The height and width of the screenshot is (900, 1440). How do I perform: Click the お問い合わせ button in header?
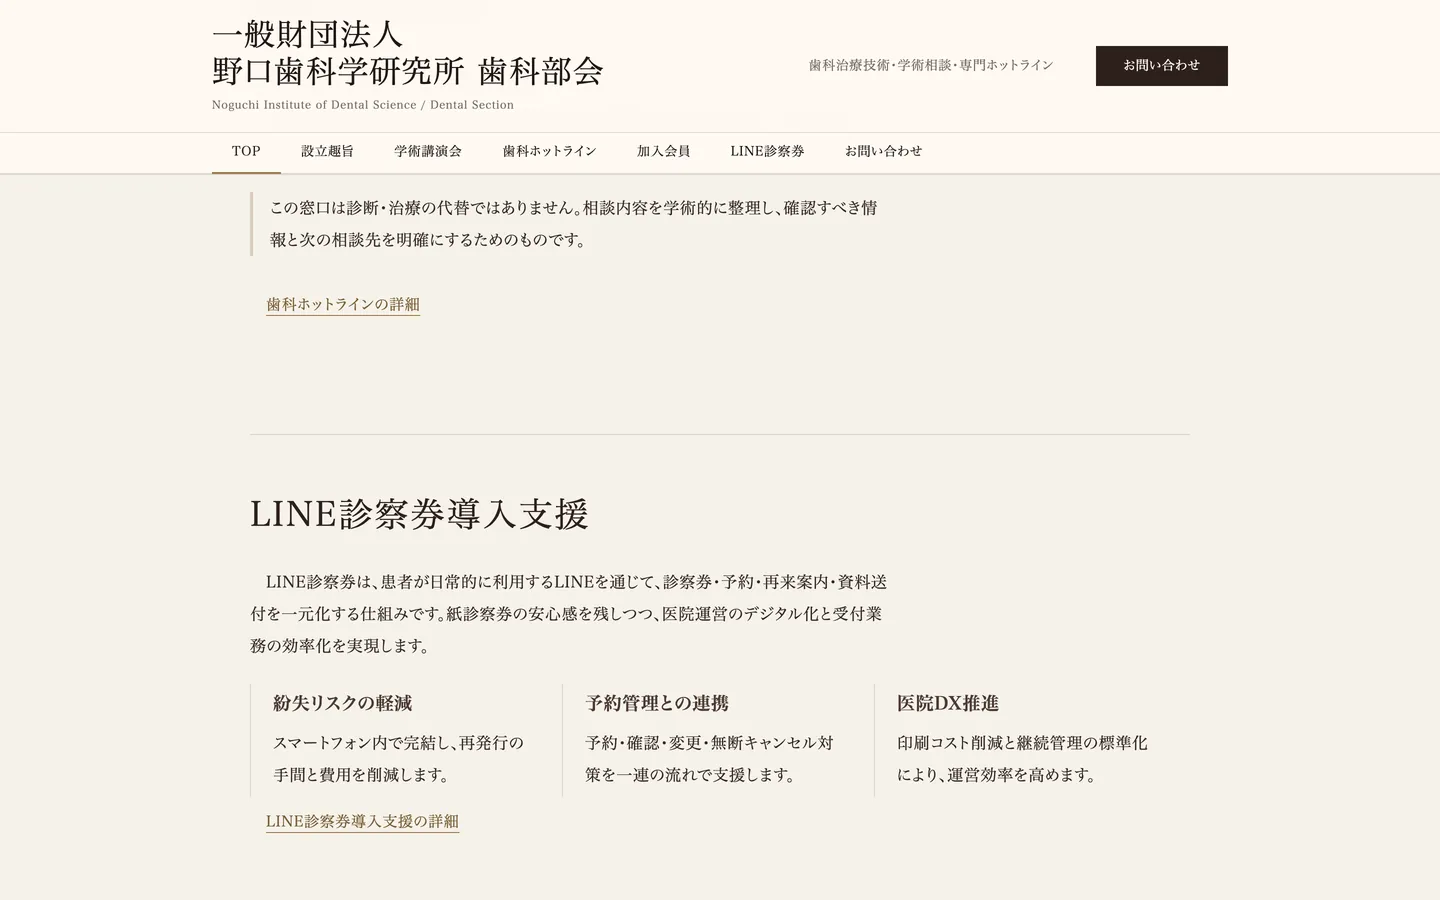[x=1161, y=66]
